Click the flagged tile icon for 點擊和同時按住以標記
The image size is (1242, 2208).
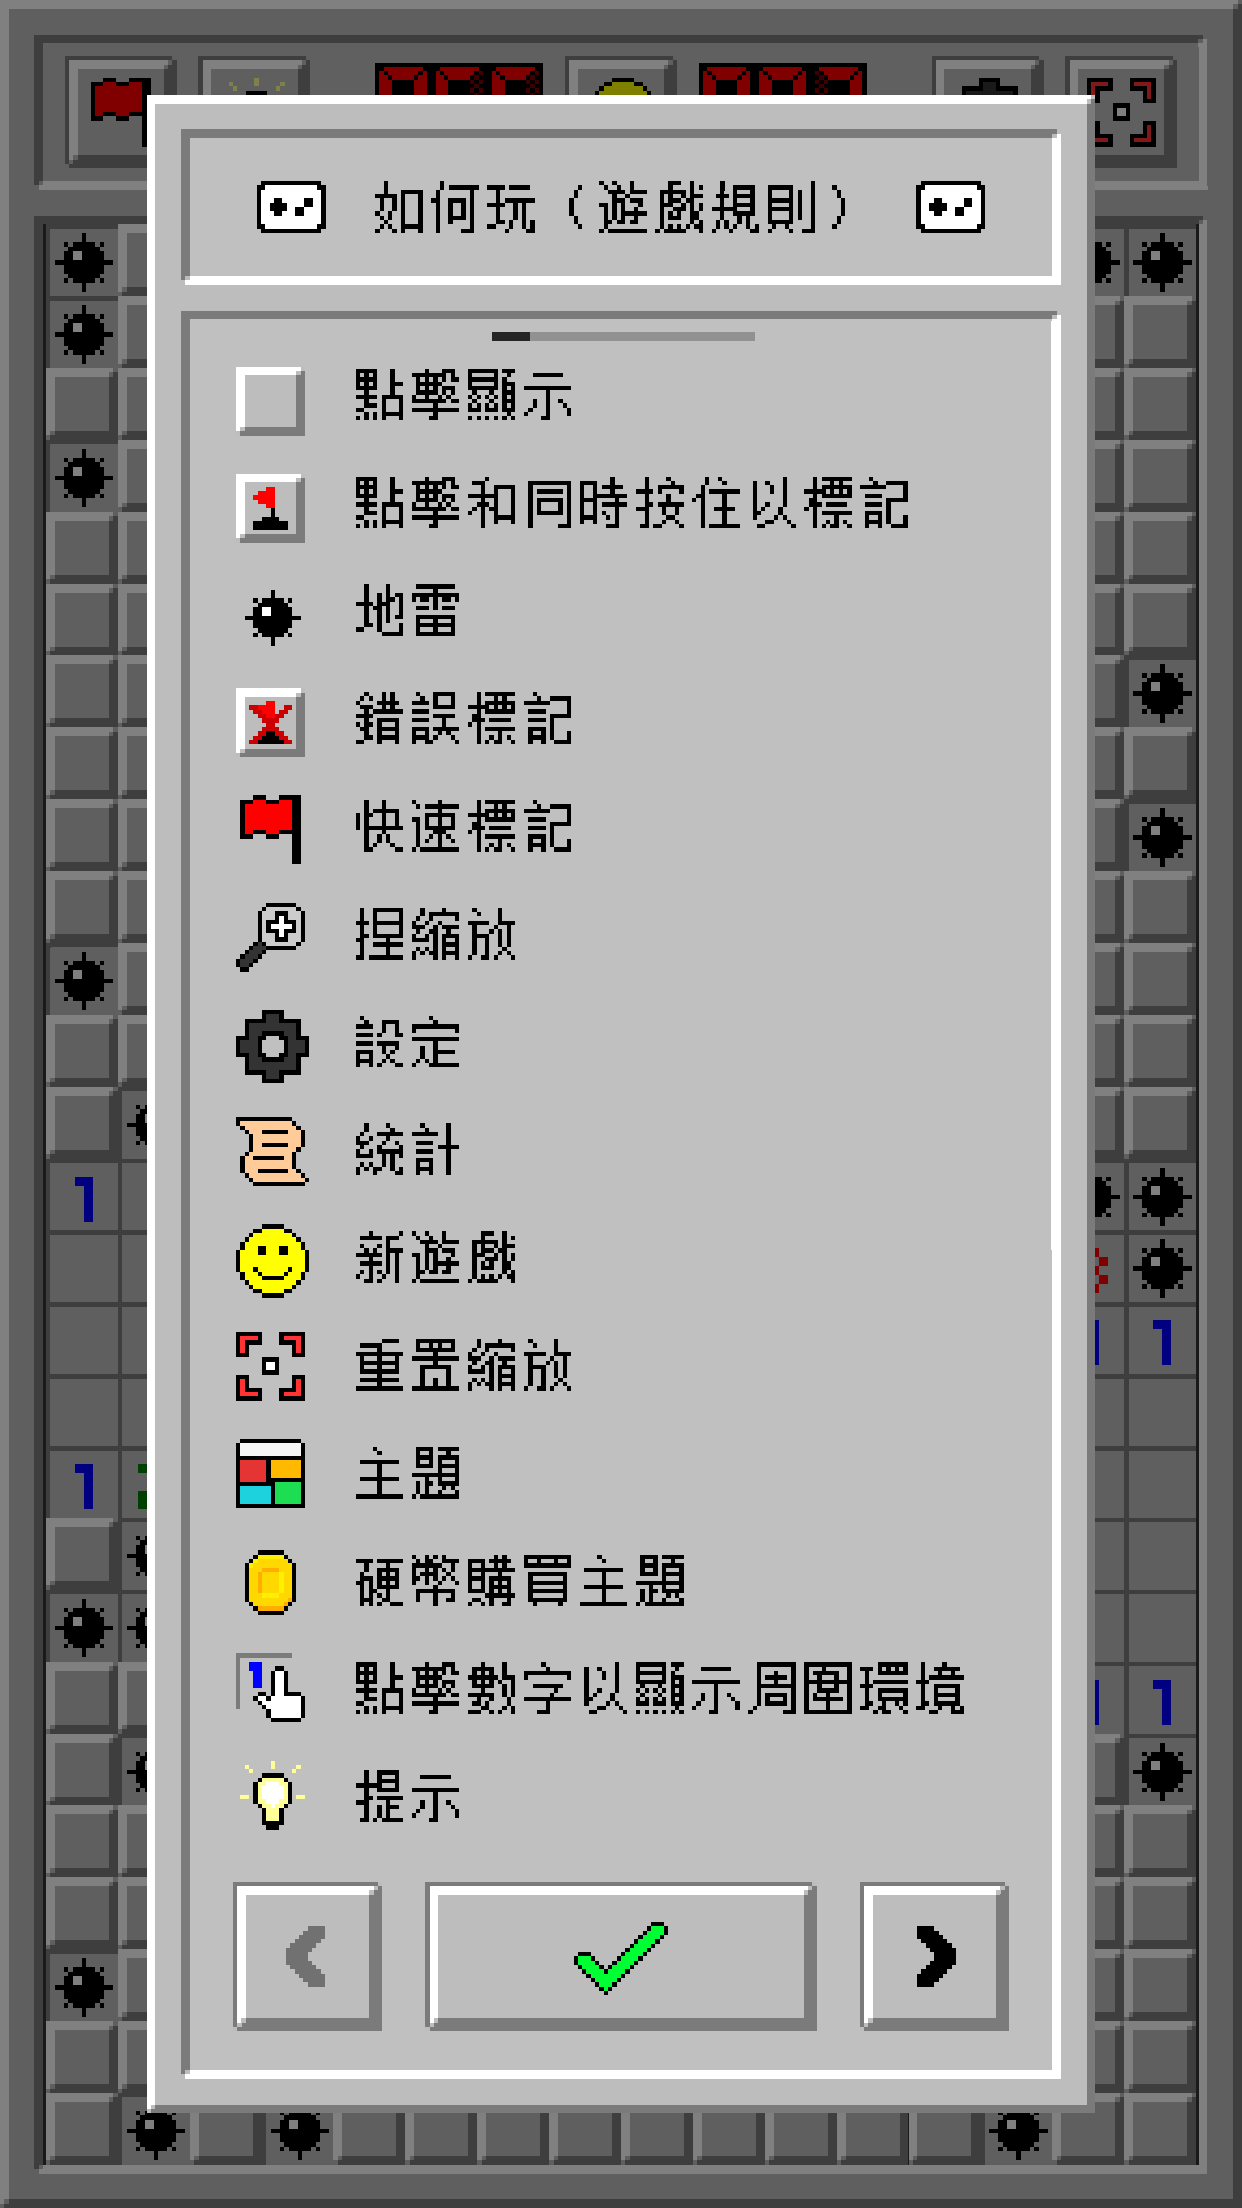tap(270, 508)
